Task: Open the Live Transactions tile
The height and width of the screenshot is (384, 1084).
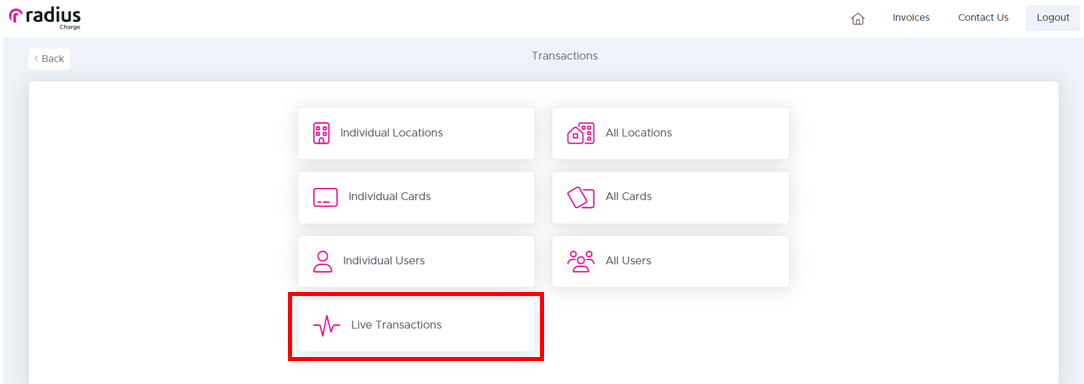Action: coord(416,325)
